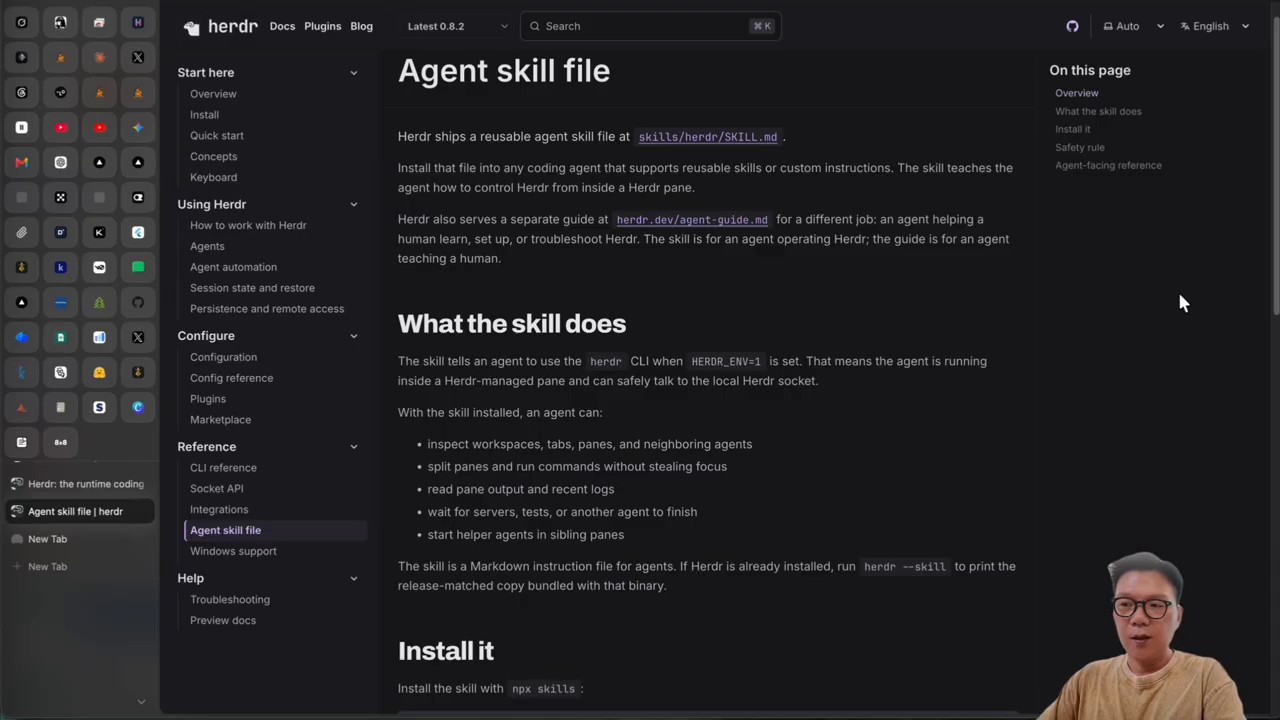
Task: Open 'Session state and restore' page
Action: (x=252, y=288)
